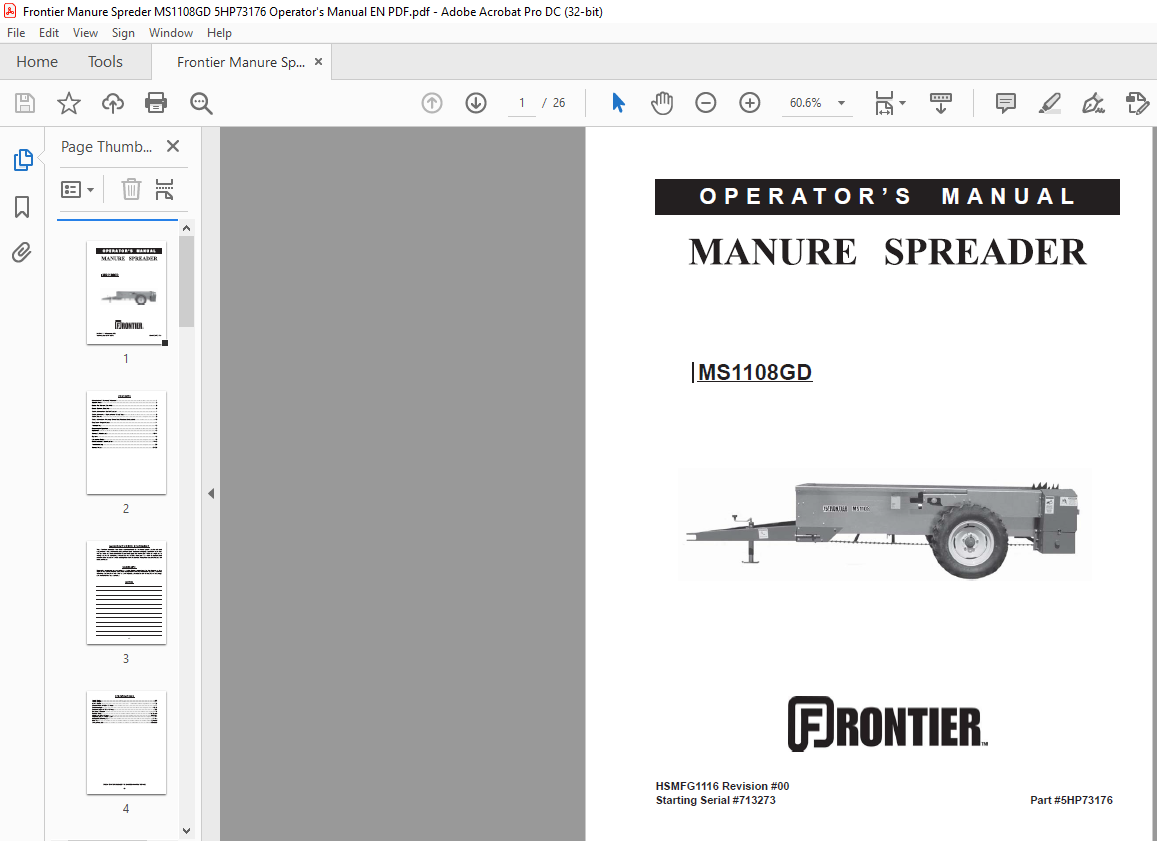
Task: Click the OPERATOR'S MANUAL banner text
Action: point(887,197)
